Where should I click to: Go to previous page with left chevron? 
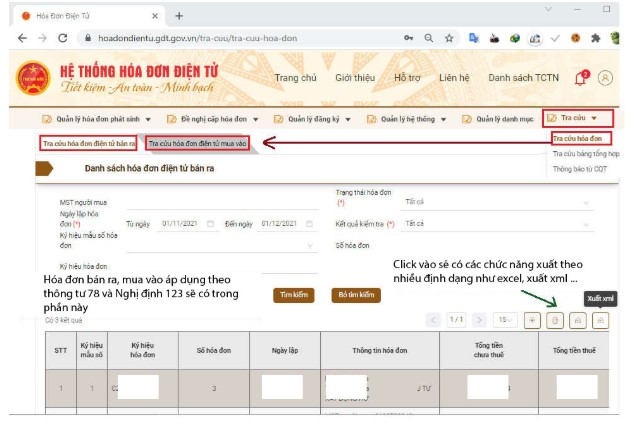pos(433,320)
